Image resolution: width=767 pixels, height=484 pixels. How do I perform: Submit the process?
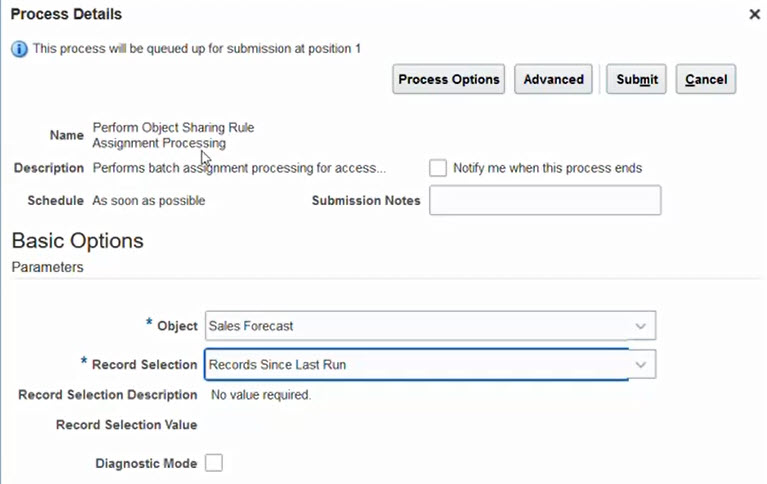click(636, 79)
